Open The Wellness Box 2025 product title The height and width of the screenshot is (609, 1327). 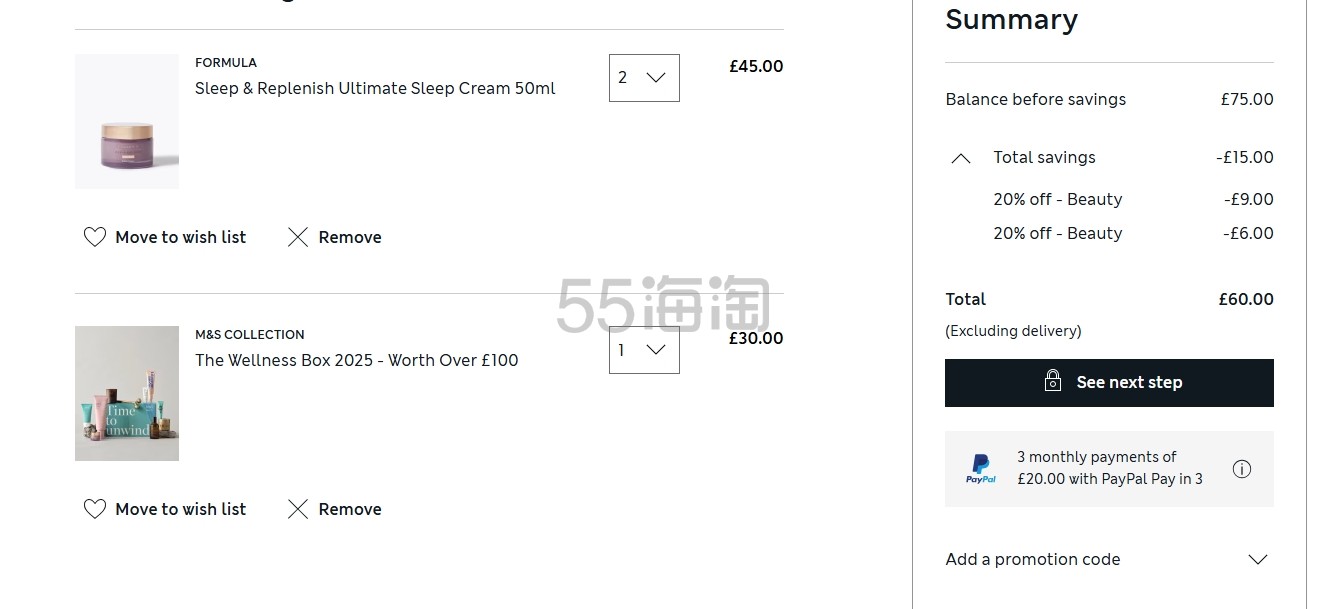(357, 360)
